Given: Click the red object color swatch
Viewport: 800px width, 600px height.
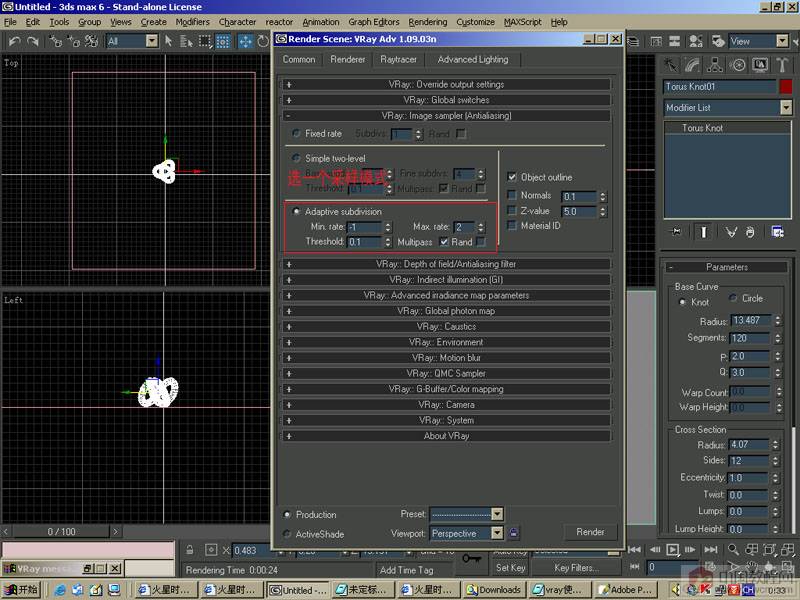Looking at the screenshot, I should click(786, 87).
